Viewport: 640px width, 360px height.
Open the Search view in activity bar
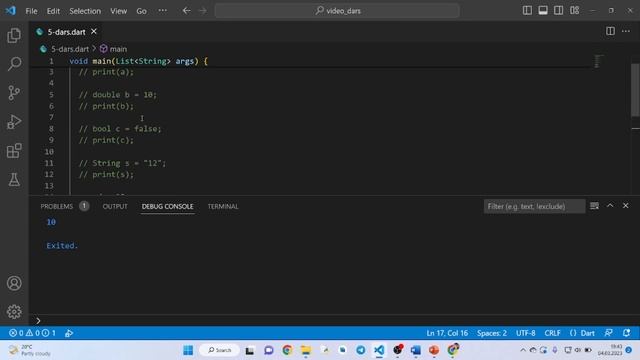click(x=14, y=64)
